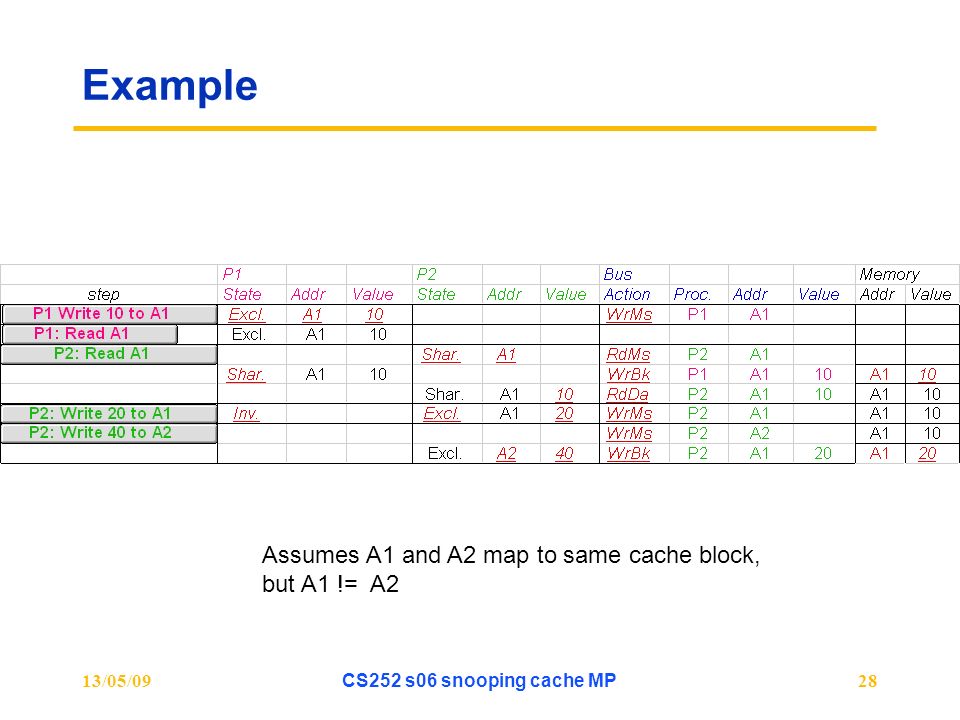Screen dimensions: 960x720
Task: Click the 'RdDa' bus action cell
Action: [628, 394]
